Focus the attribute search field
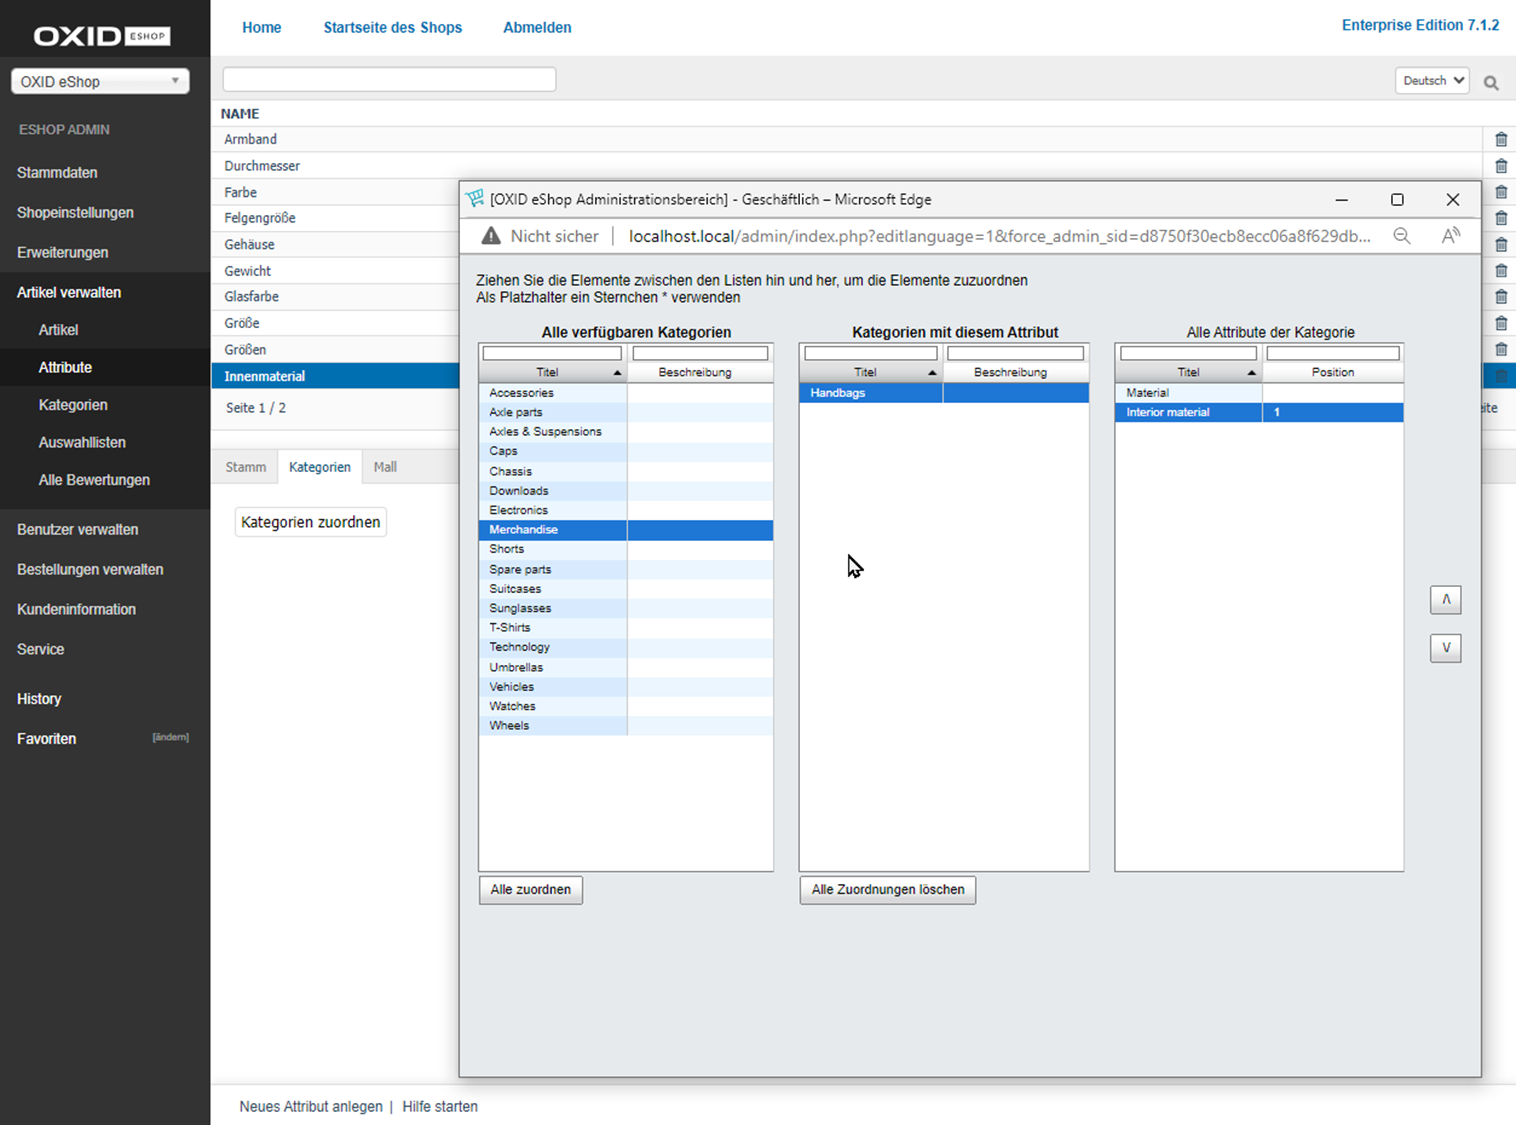1516x1125 pixels. [389, 80]
